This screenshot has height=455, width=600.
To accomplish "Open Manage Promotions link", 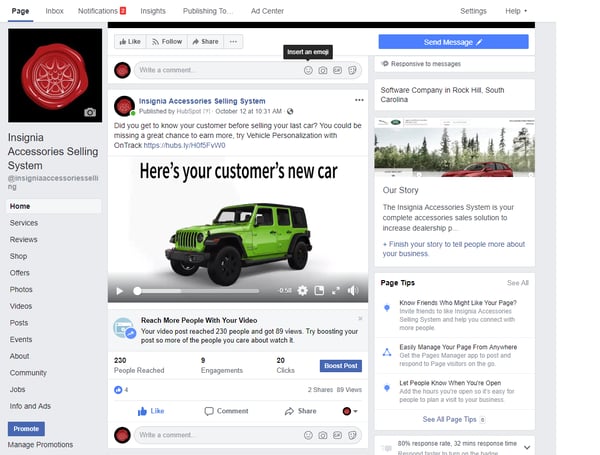I will point(40,445).
